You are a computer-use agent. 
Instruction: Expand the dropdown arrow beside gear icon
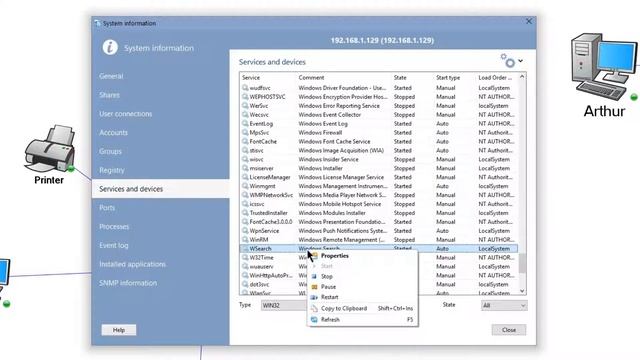click(x=520, y=61)
